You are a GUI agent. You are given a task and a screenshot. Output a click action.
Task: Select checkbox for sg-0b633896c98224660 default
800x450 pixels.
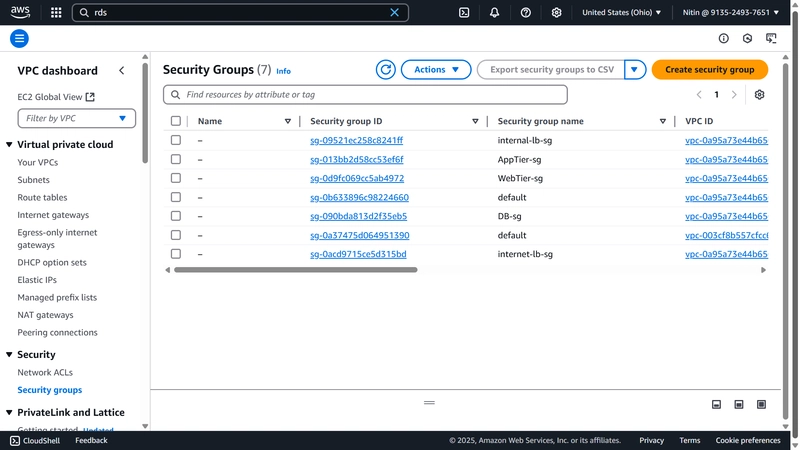coord(176,197)
